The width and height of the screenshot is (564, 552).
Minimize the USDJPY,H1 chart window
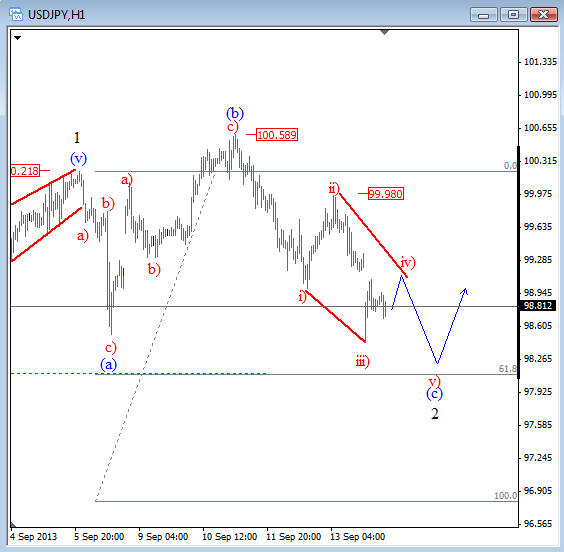pyautogui.click(x=483, y=15)
